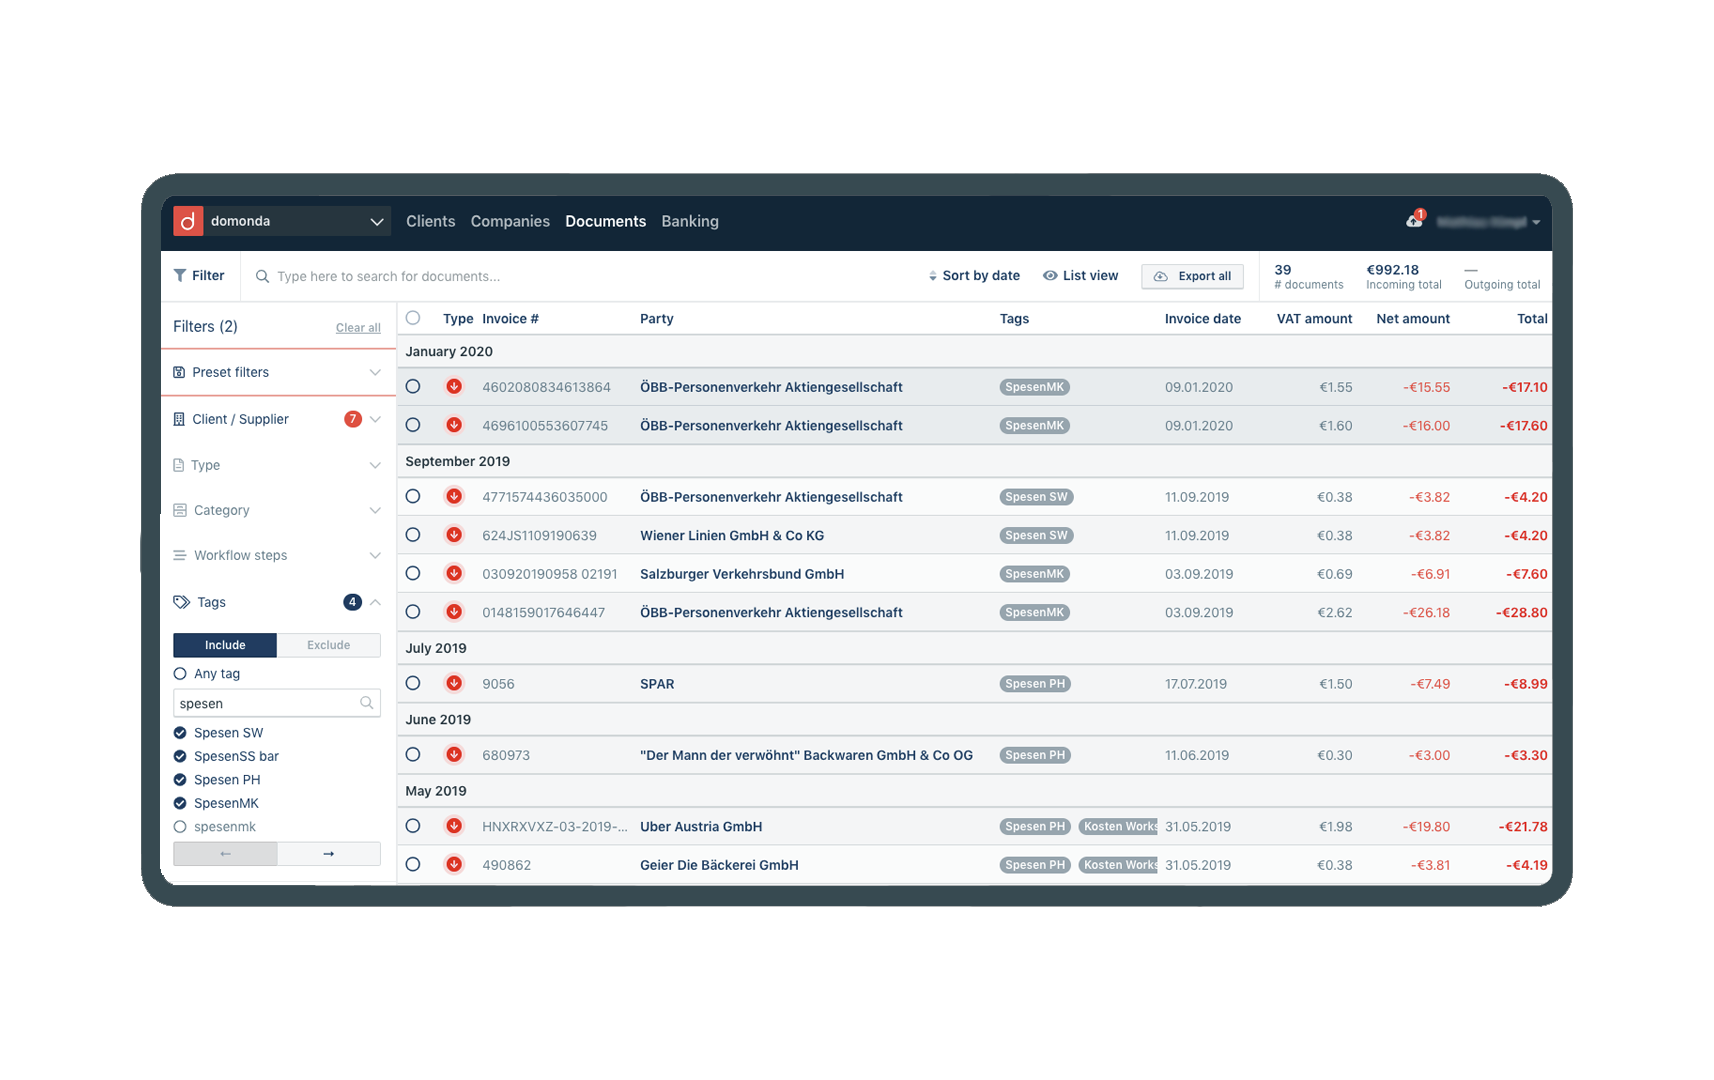This screenshot has width=1714, height=1080.
Task: Click the Filter funnel icon
Action: pyautogui.click(x=180, y=276)
